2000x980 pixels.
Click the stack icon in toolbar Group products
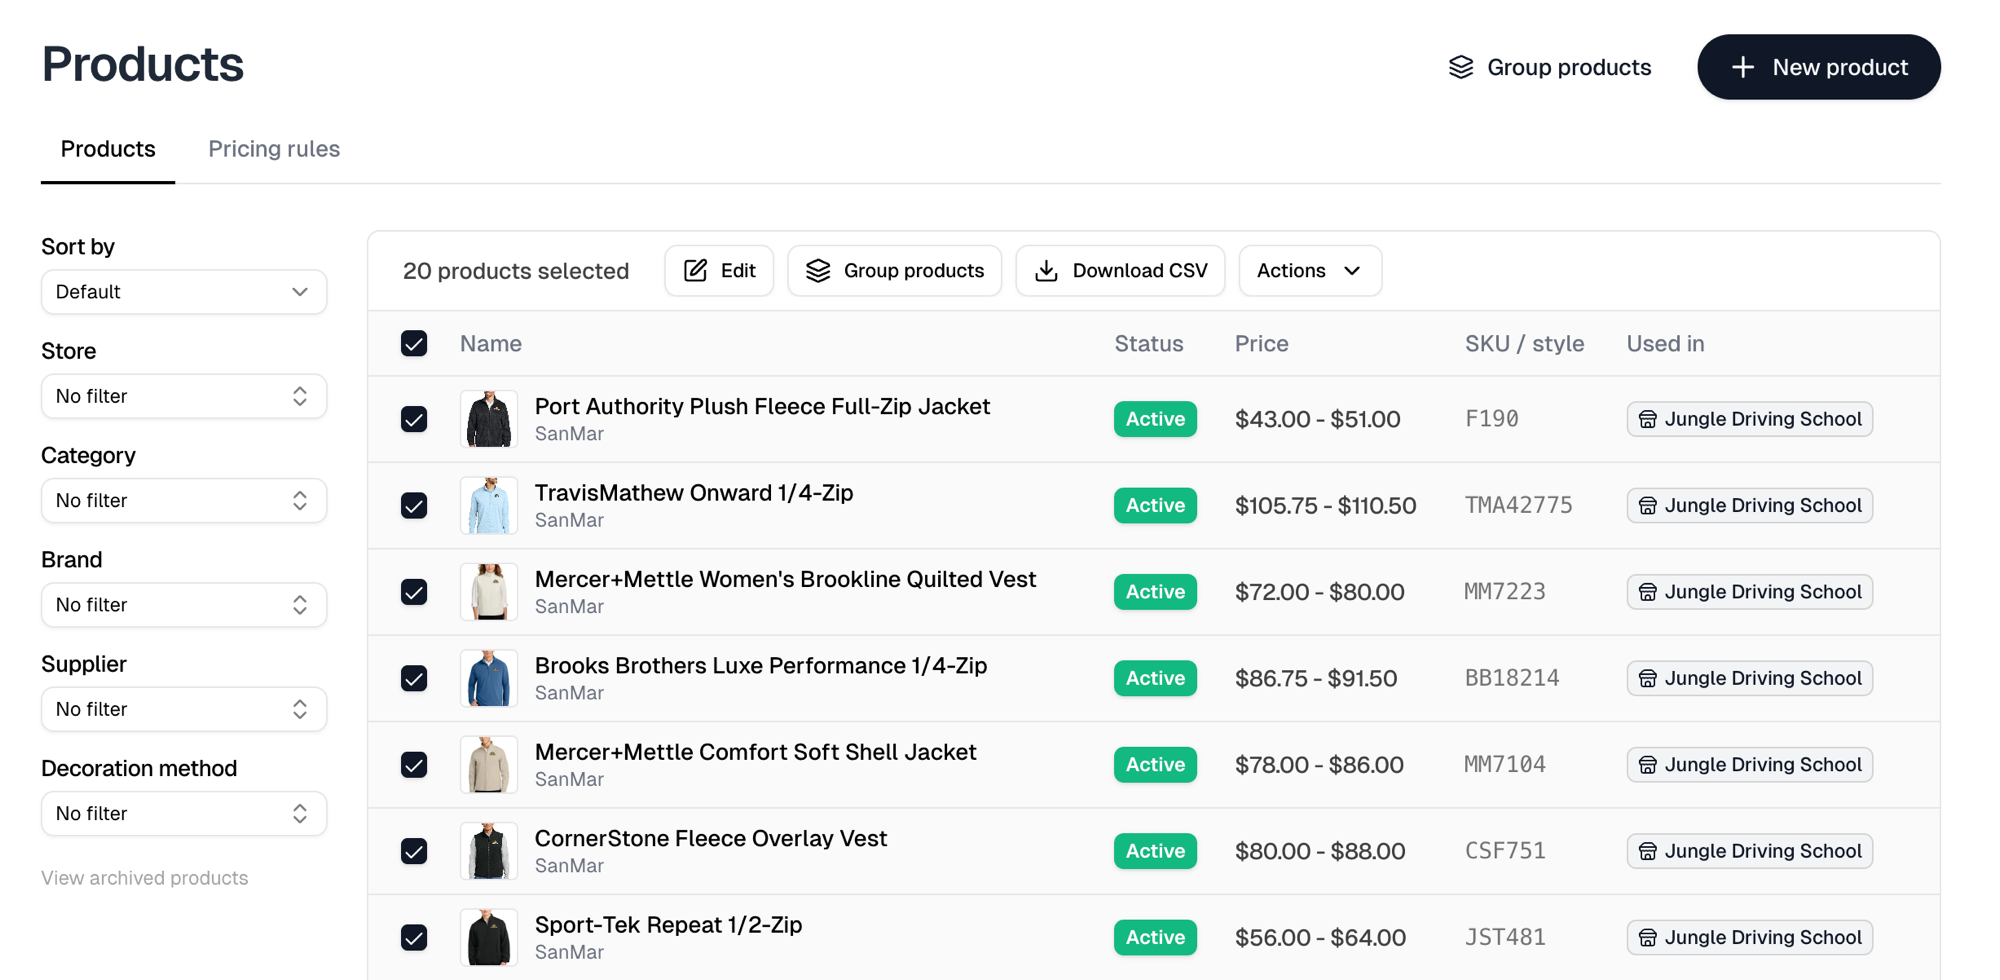click(818, 270)
